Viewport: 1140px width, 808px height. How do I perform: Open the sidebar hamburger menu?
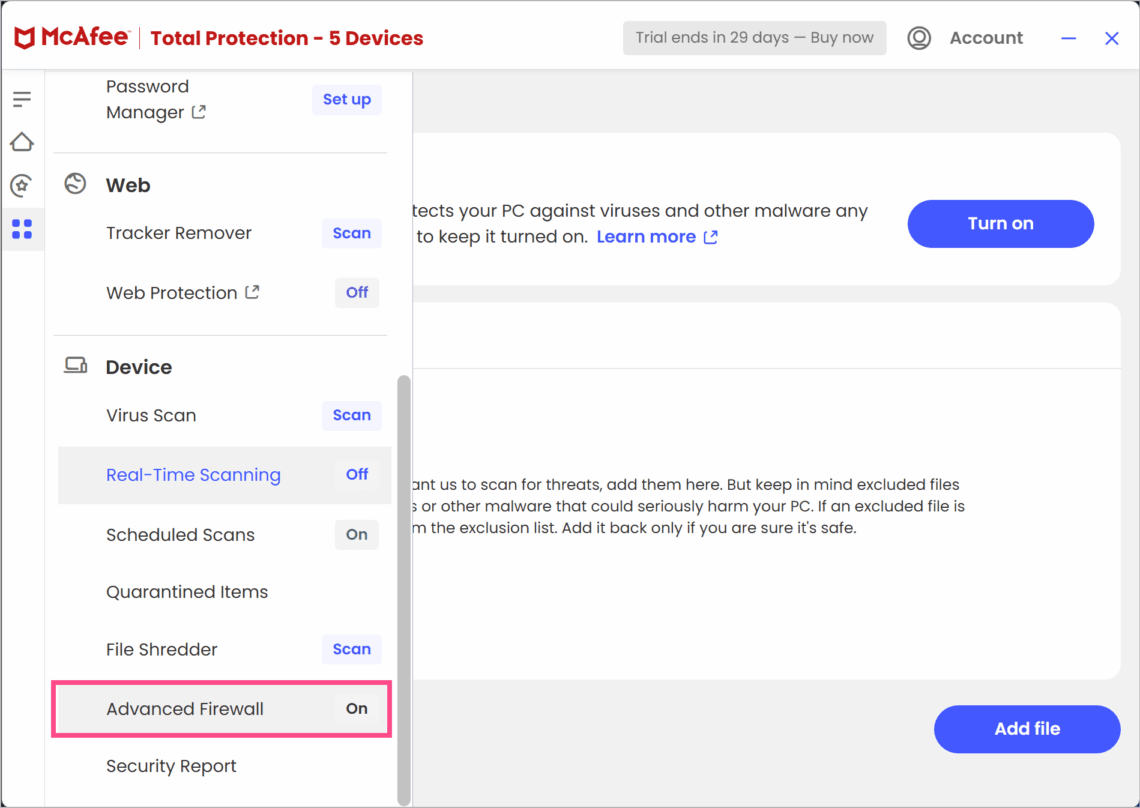pos(22,98)
